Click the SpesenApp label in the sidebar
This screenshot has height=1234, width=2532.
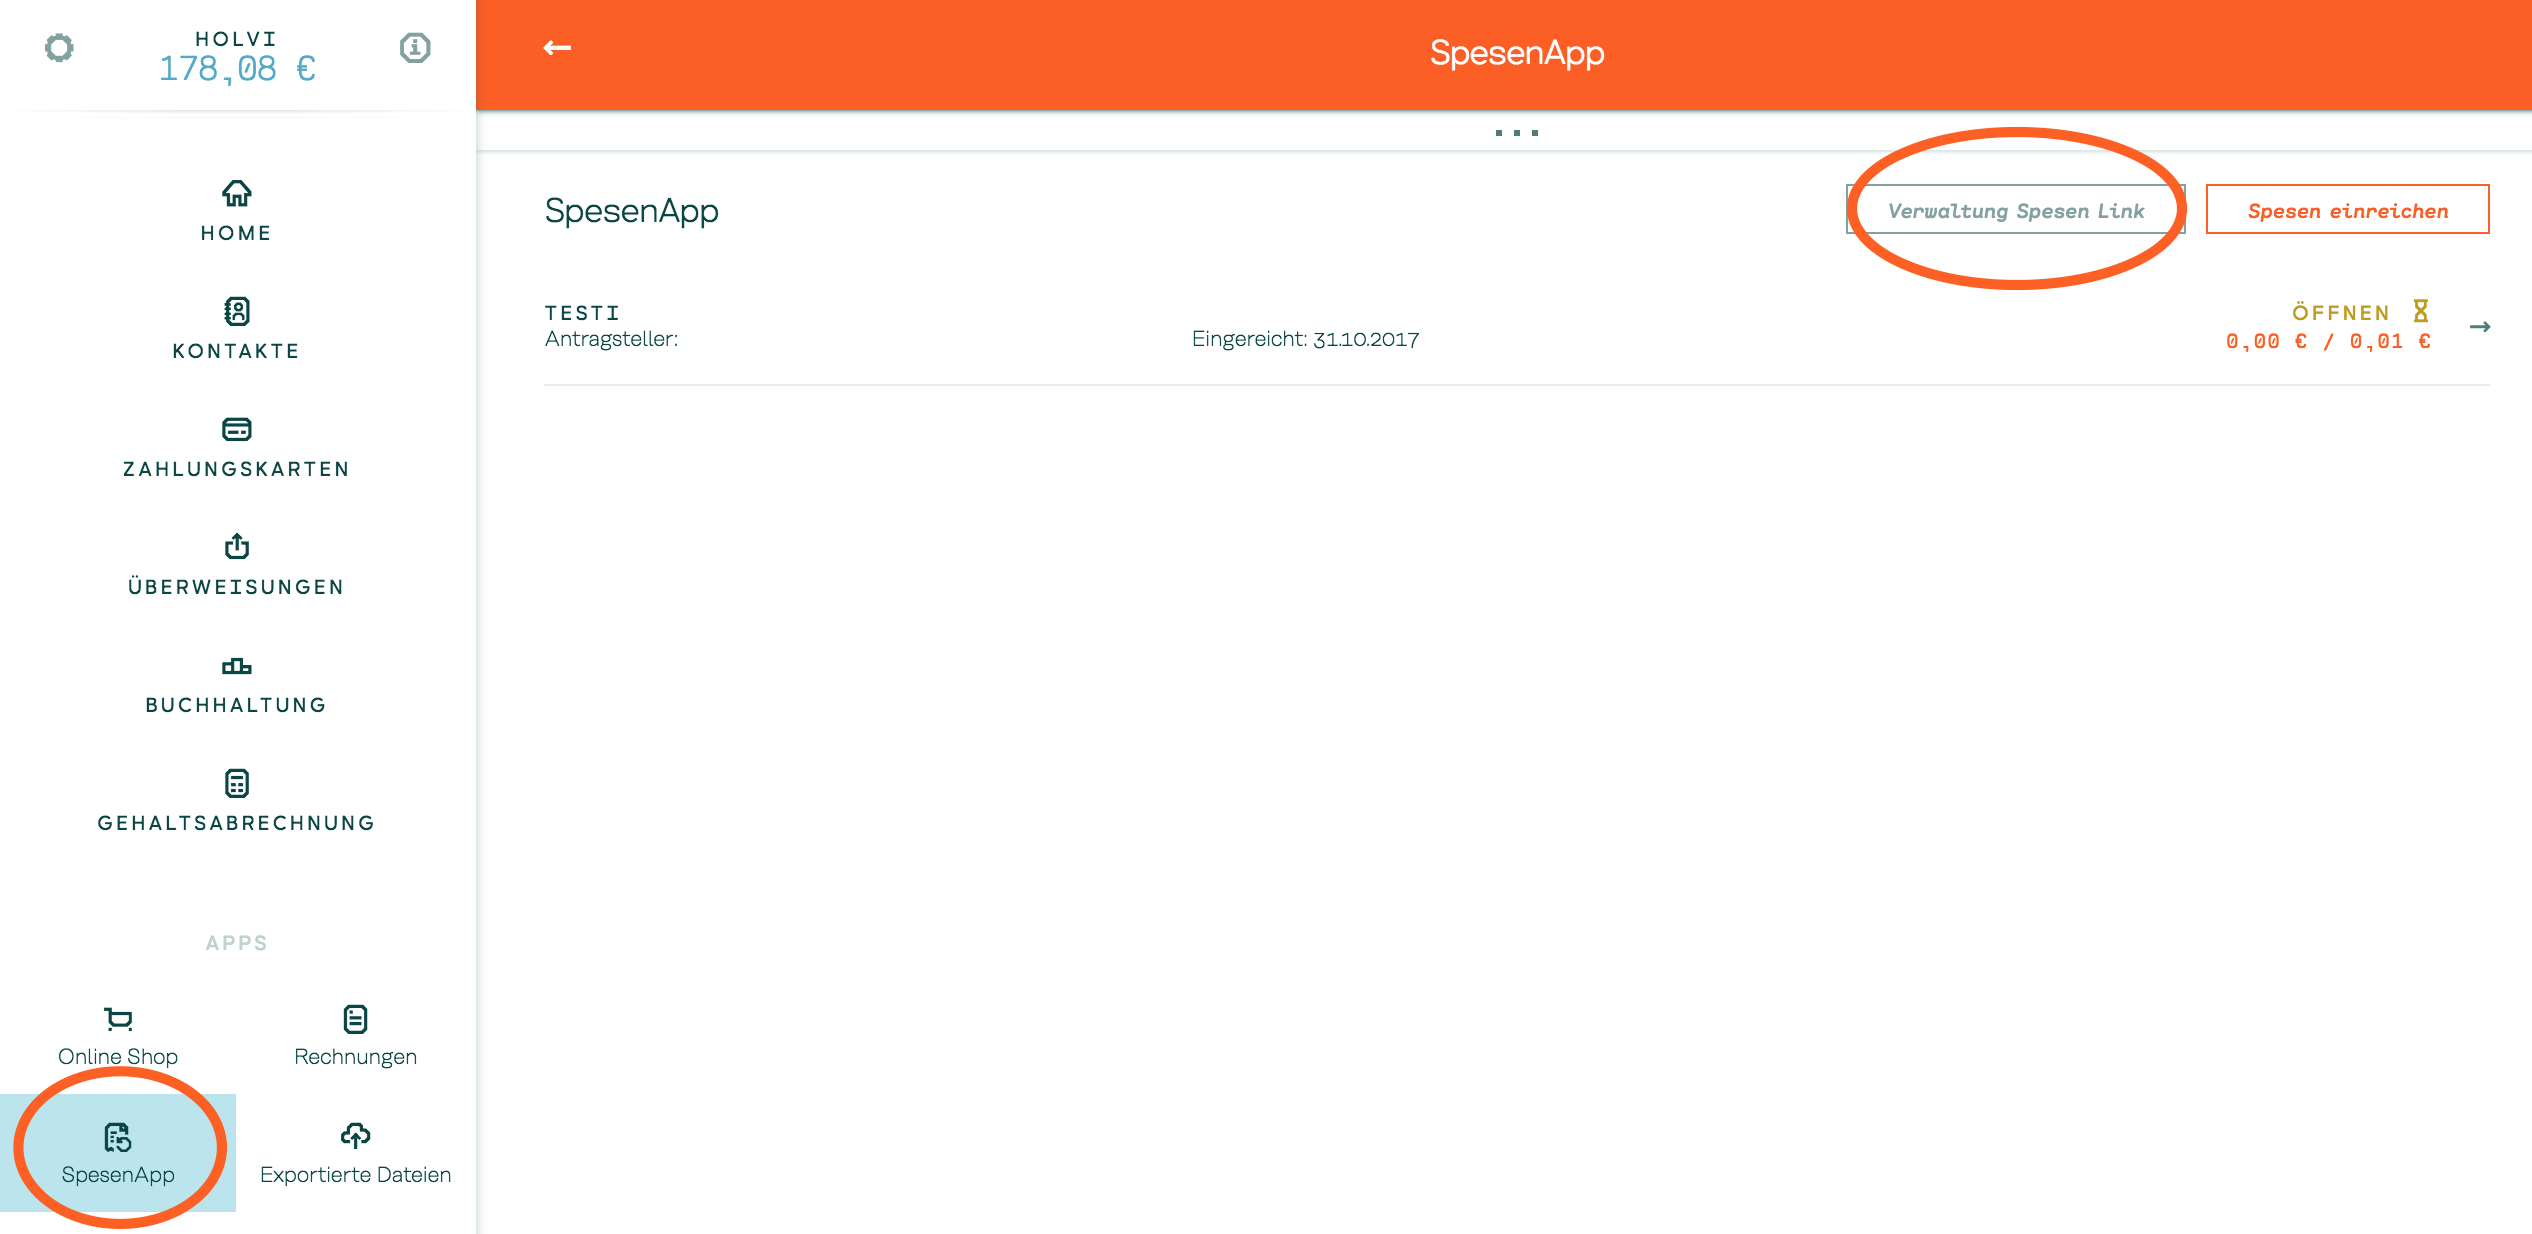click(x=118, y=1175)
